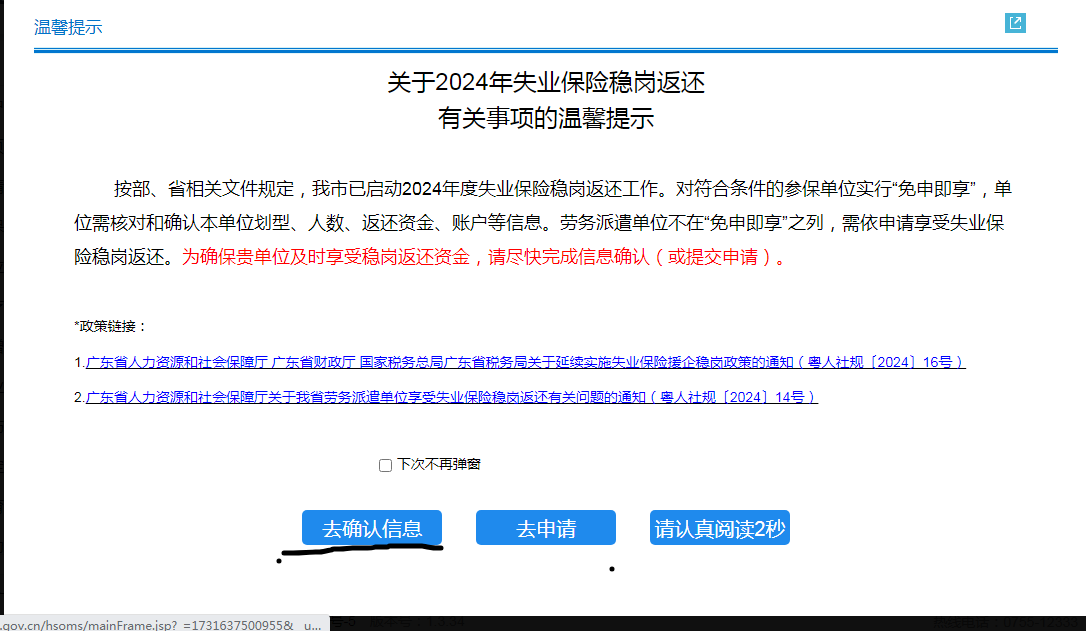Click the heading 关于2024年失业保险稳岗返还
The height and width of the screenshot is (631, 1086).
[x=546, y=82]
